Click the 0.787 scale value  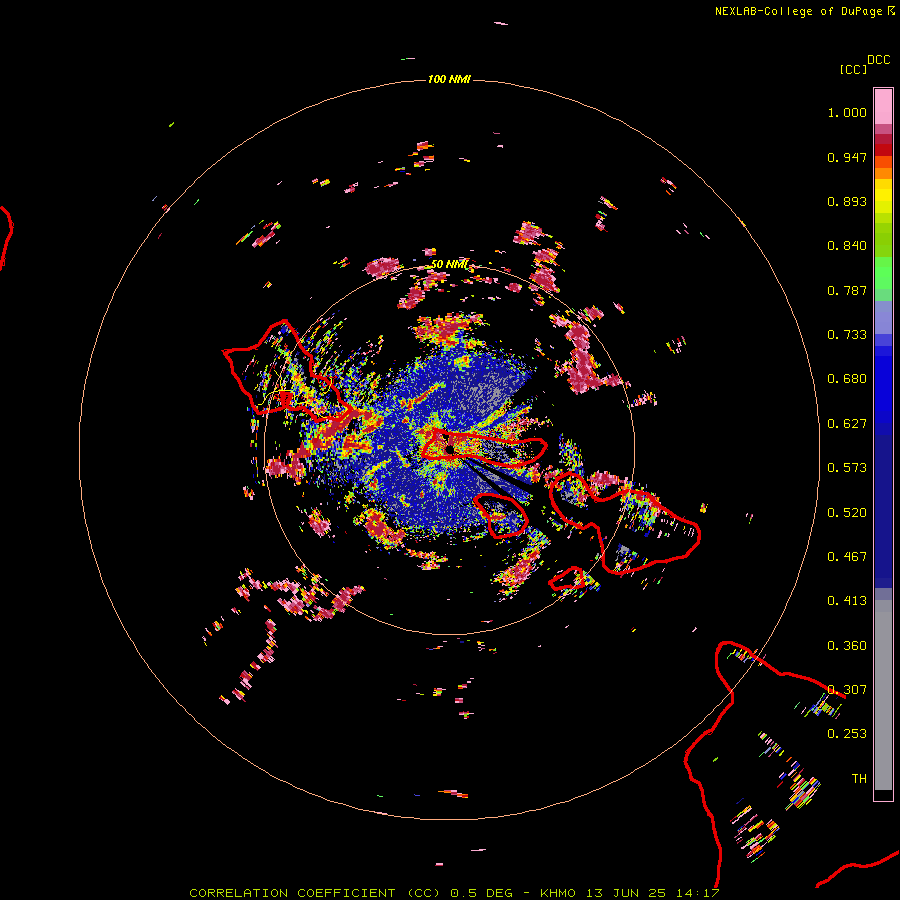pyautogui.click(x=847, y=290)
